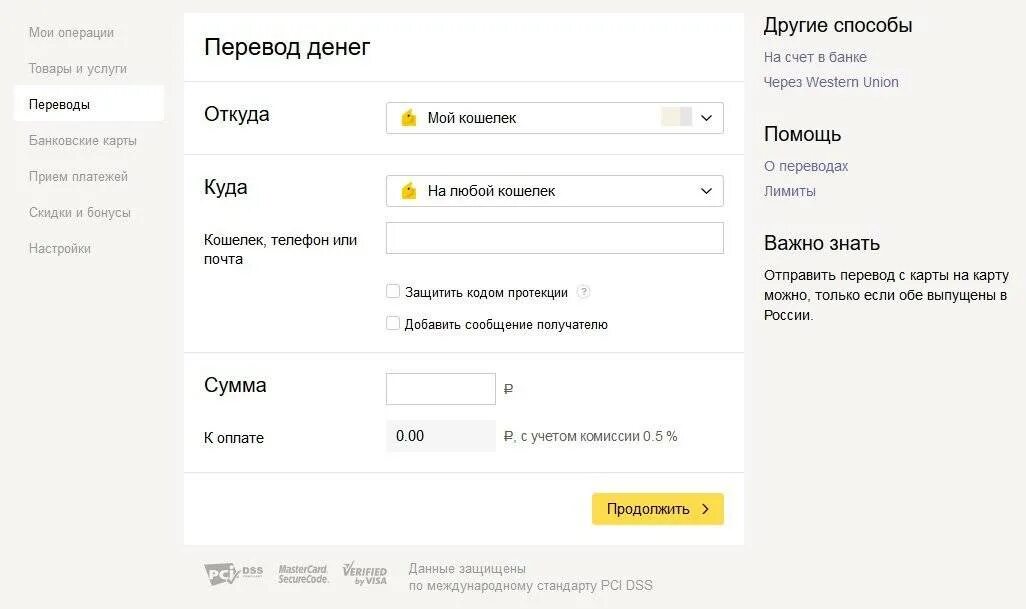The image size is (1026, 609).
Task: Click the Кошелек, телефон или почта input
Action: coord(554,238)
